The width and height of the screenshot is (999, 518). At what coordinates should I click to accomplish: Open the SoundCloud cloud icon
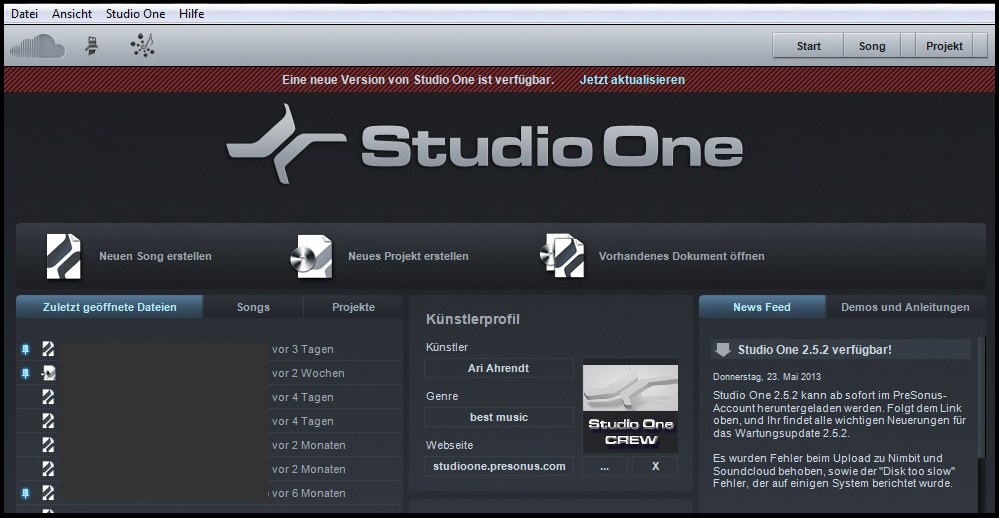[x=37, y=46]
